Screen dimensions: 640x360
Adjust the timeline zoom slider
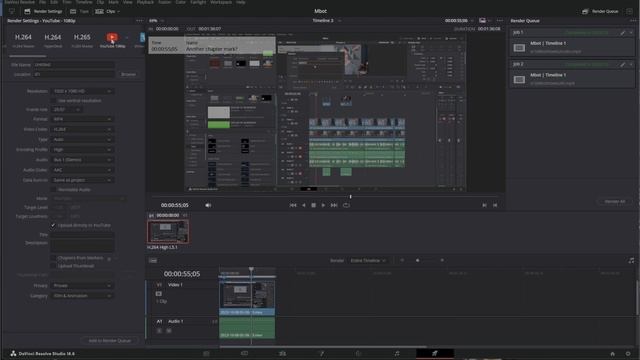coord(418,260)
